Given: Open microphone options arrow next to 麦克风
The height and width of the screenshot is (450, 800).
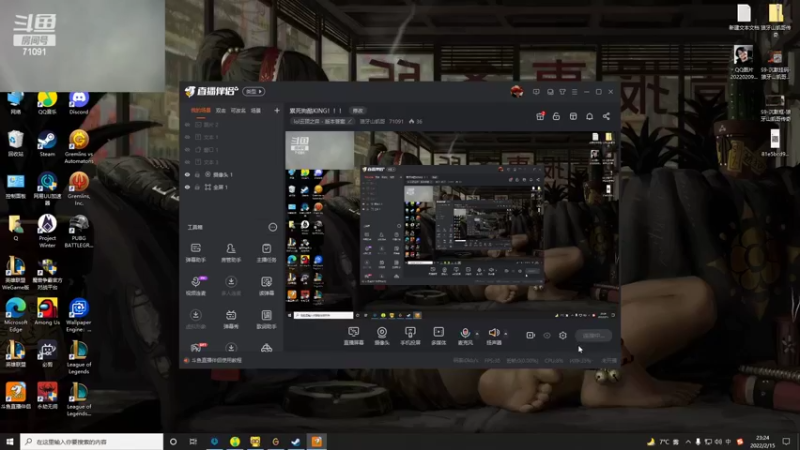Looking at the screenshot, I should pyautogui.click(x=477, y=334).
